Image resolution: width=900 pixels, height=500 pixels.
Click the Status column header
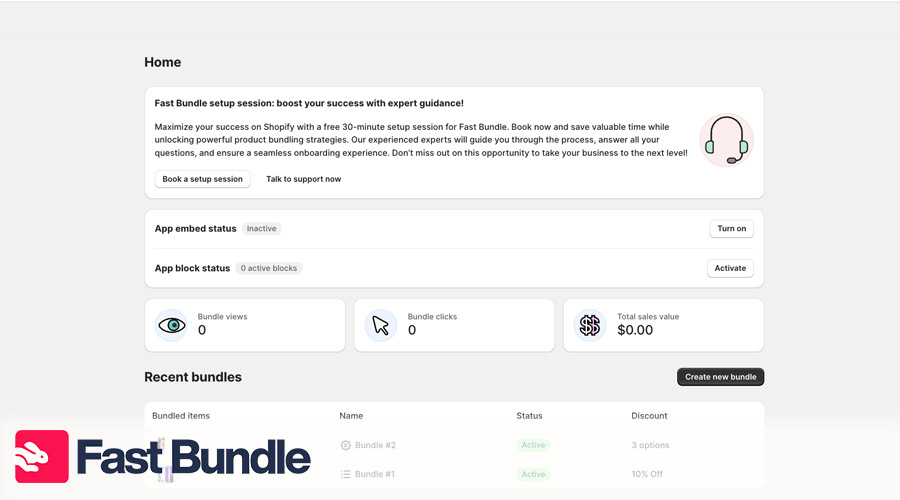[529, 415]
